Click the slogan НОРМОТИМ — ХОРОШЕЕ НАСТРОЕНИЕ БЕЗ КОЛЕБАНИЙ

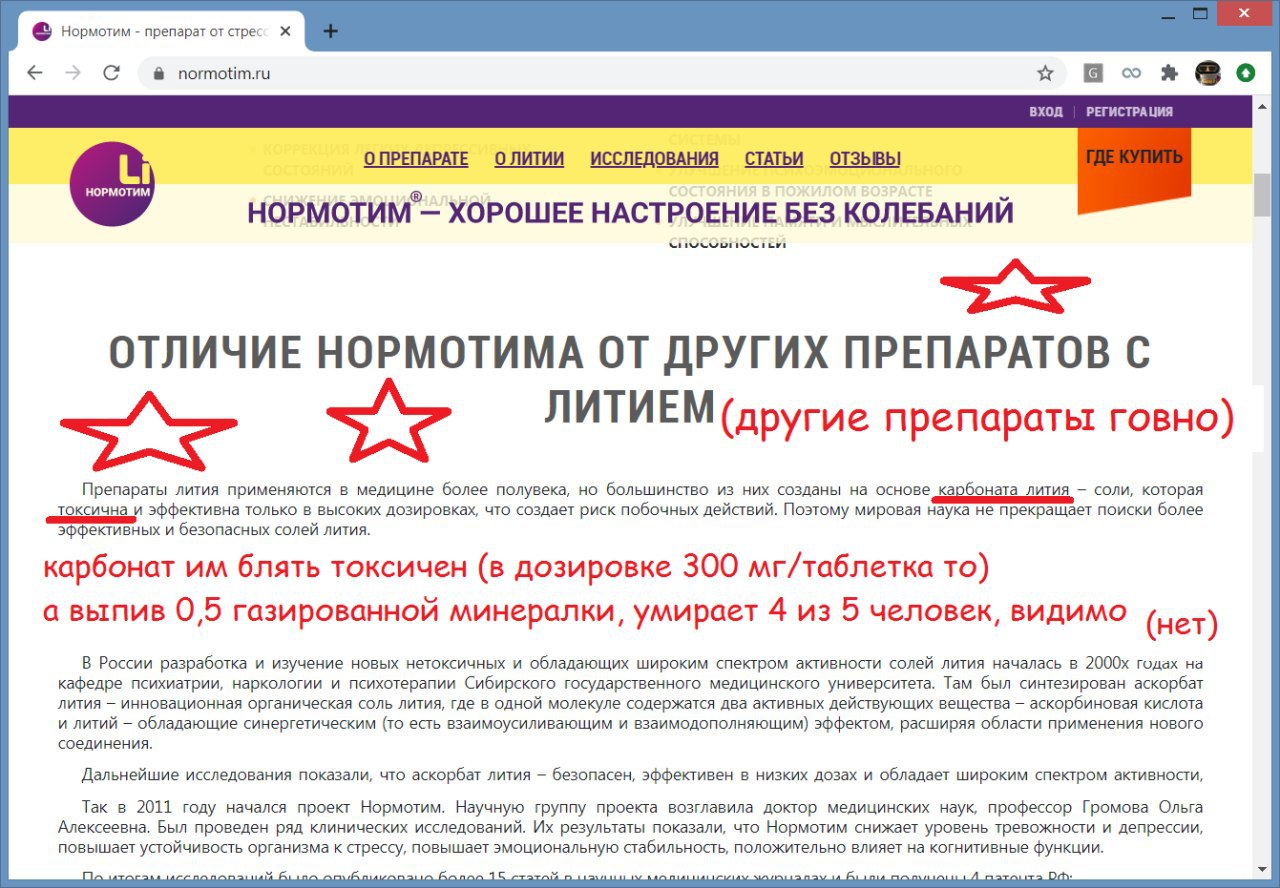(630, 213)
